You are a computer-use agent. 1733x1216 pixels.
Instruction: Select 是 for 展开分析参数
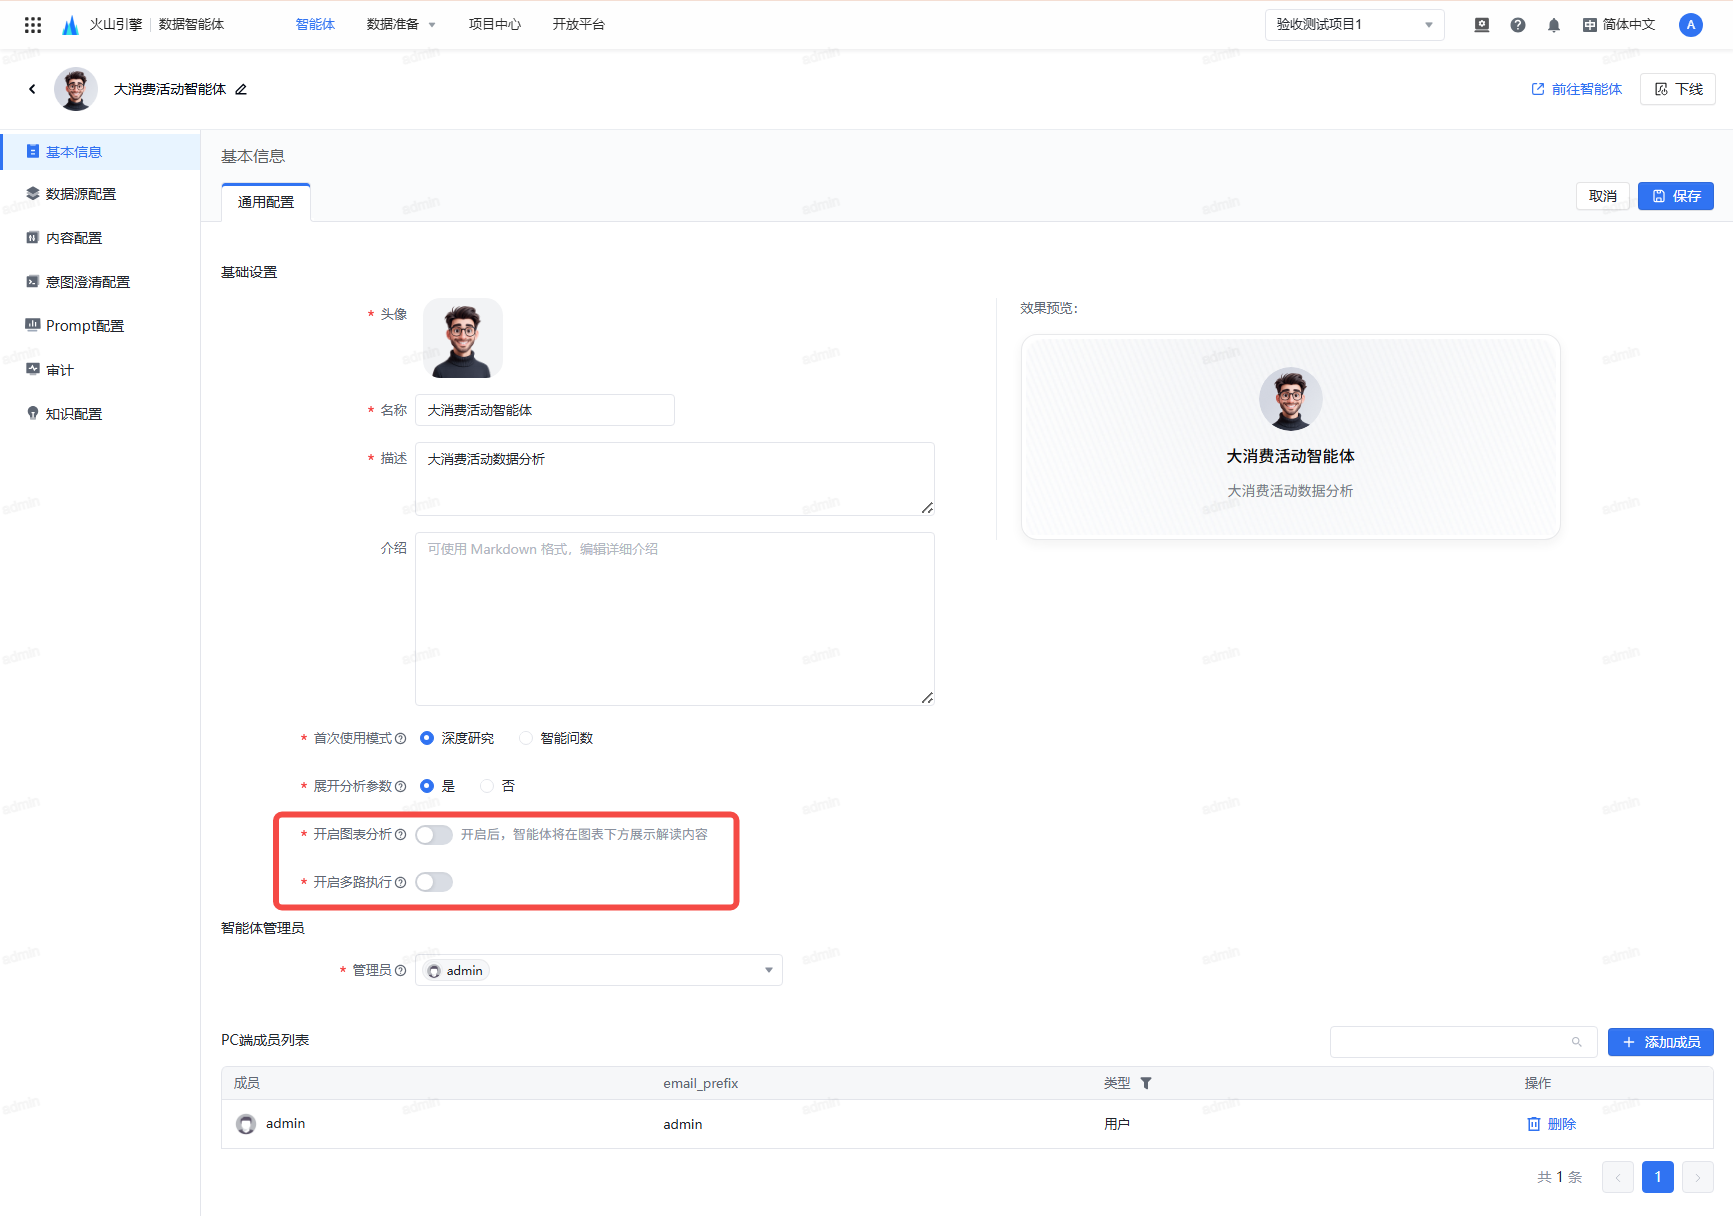[427, 786]
